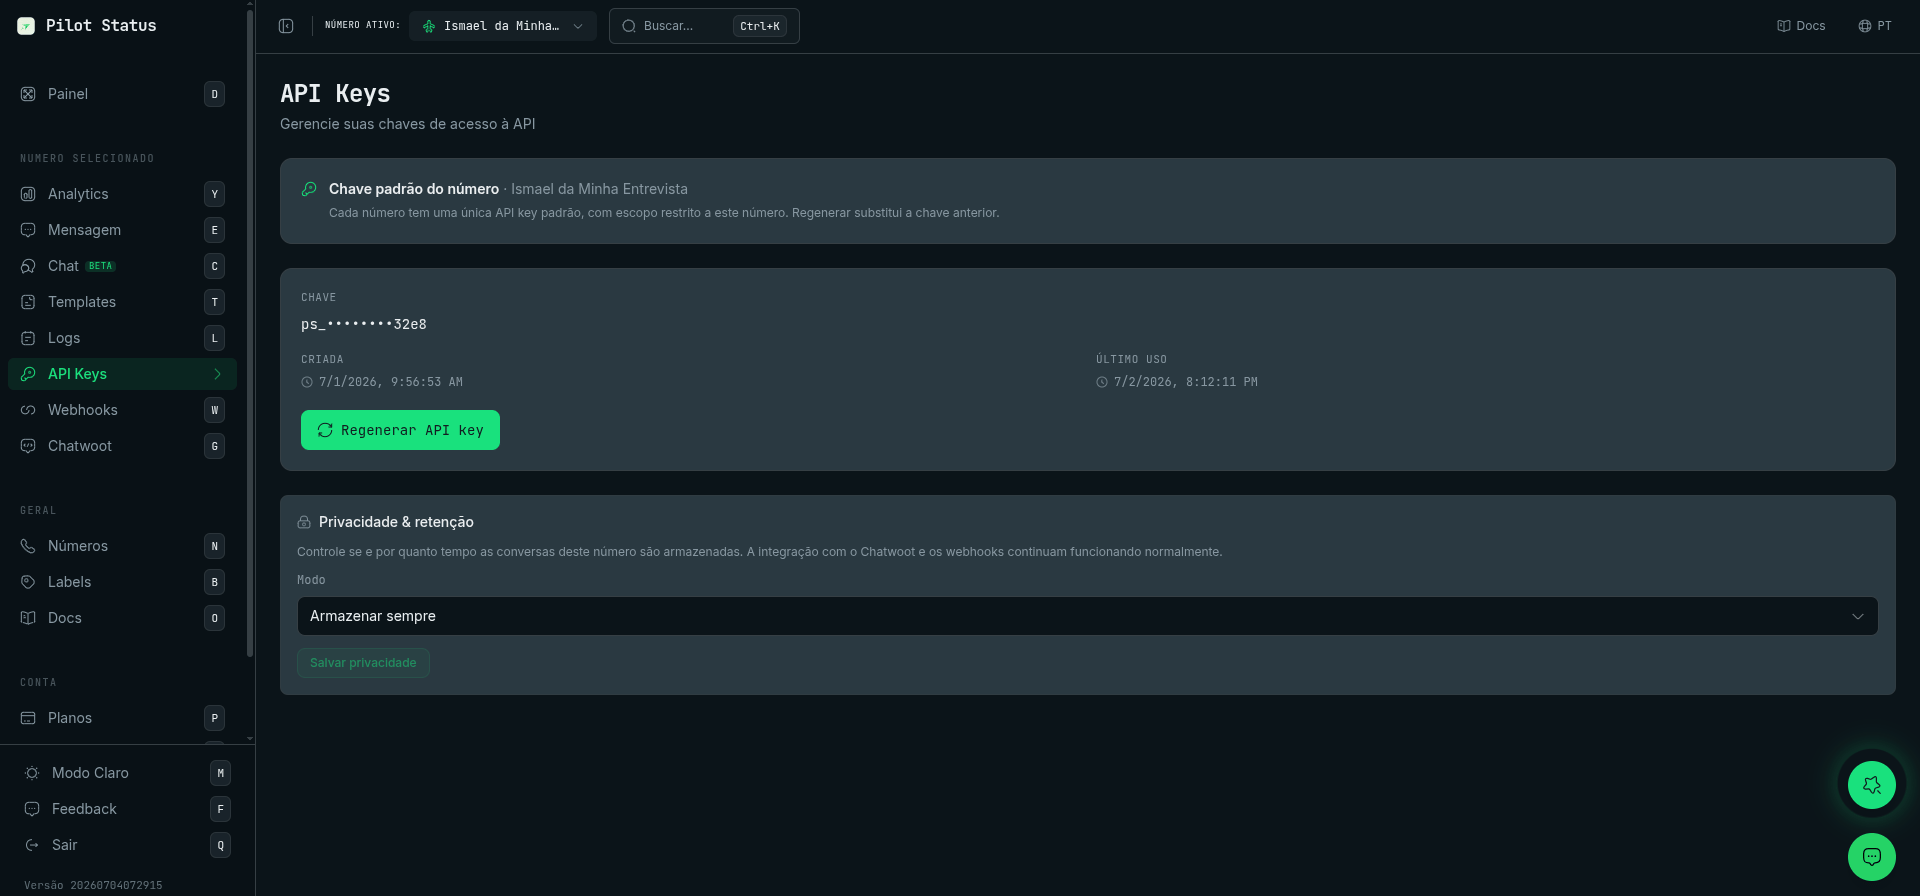Click the Salvar privacidade button
Image resolution: width=1920 pixels, height=896 pixels.
[x=363, y=663]
